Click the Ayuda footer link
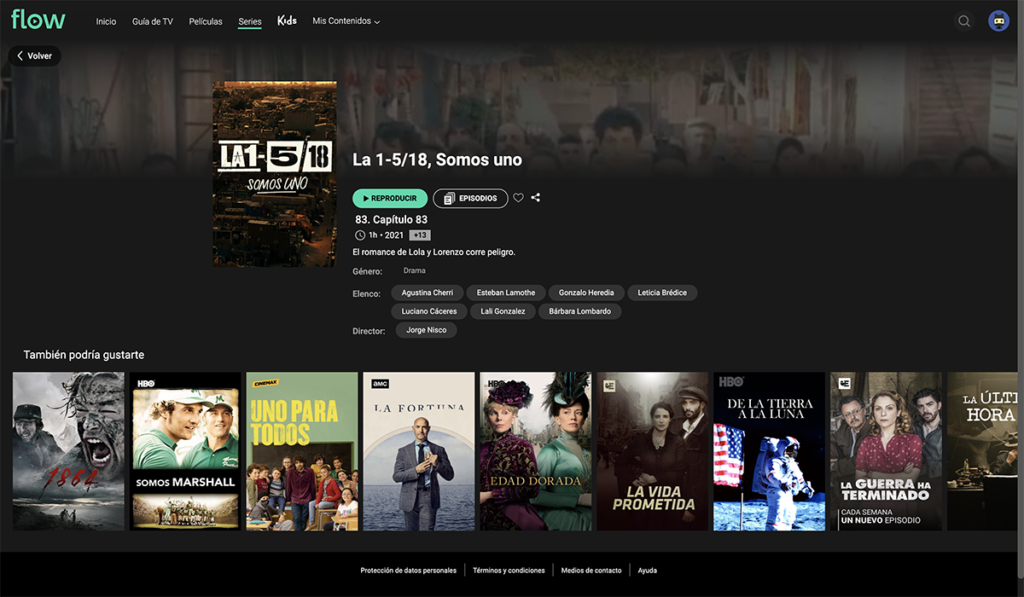Screen dimensions: 1024x597 point(647,570)
